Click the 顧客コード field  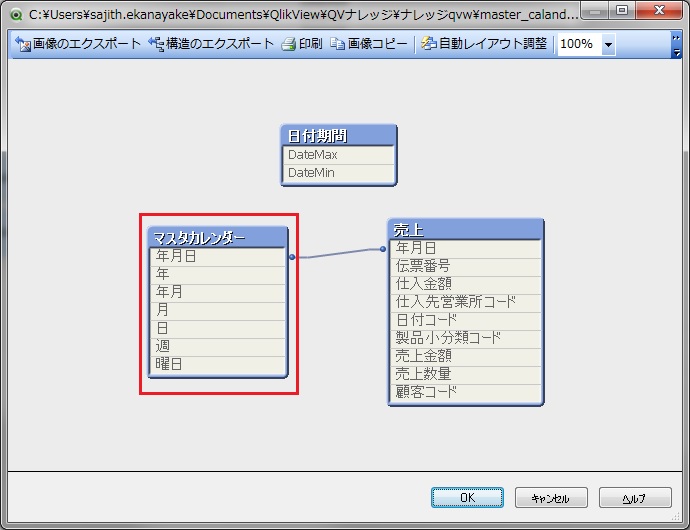coord(466,393)
